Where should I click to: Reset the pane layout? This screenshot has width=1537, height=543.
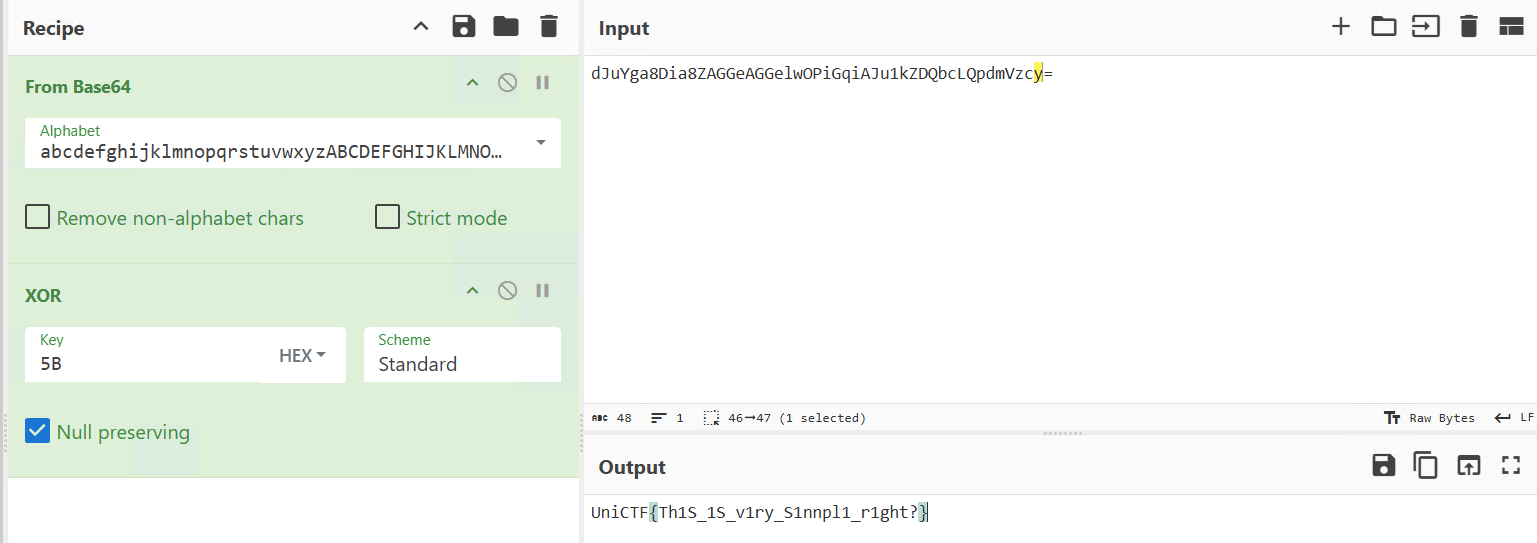1510,27
